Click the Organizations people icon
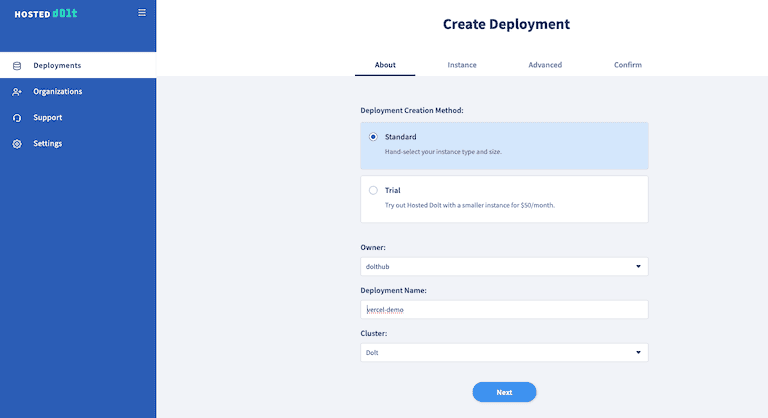The image size is (768, 418). [17, 92]
